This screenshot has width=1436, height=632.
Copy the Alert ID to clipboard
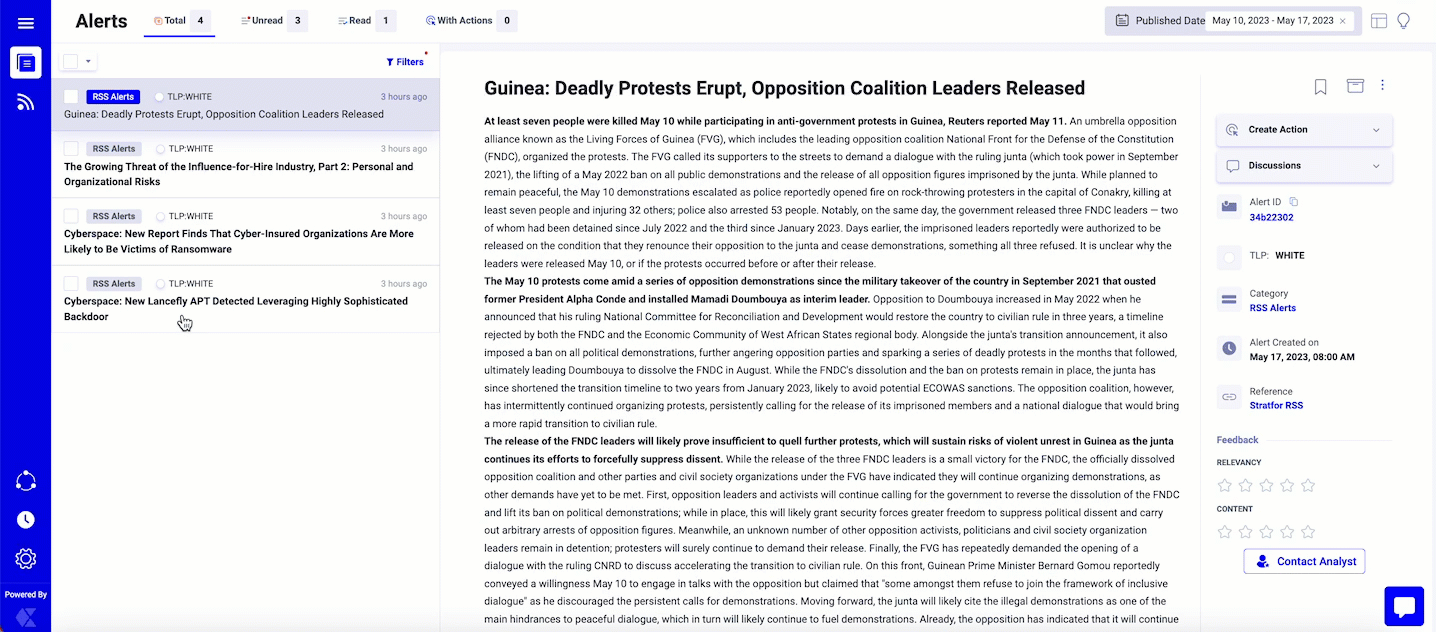coord(1293,202)
